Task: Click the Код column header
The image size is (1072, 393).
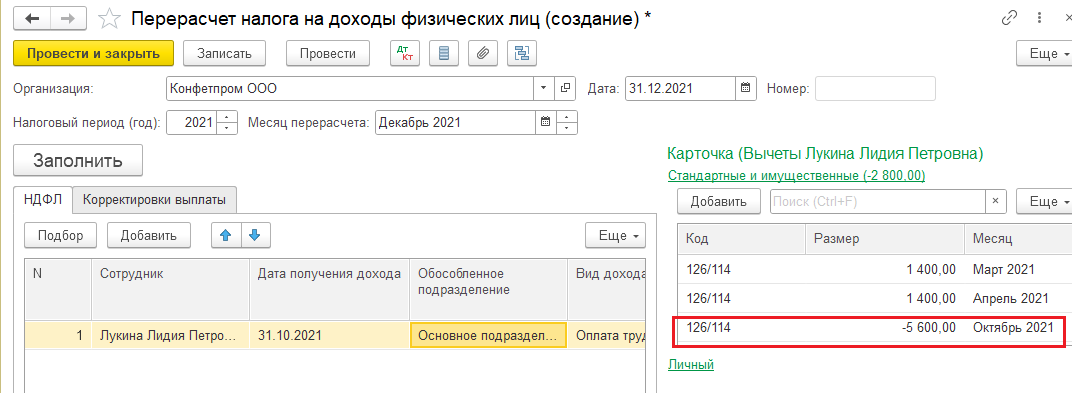Action: coord(742,239)
